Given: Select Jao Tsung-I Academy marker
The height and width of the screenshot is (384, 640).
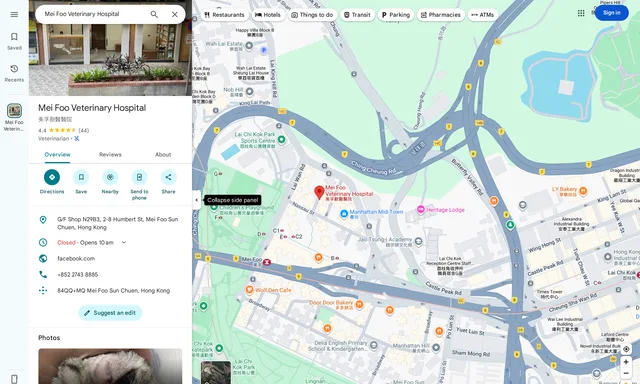Looking at the screenshot, I should point(418,242).
